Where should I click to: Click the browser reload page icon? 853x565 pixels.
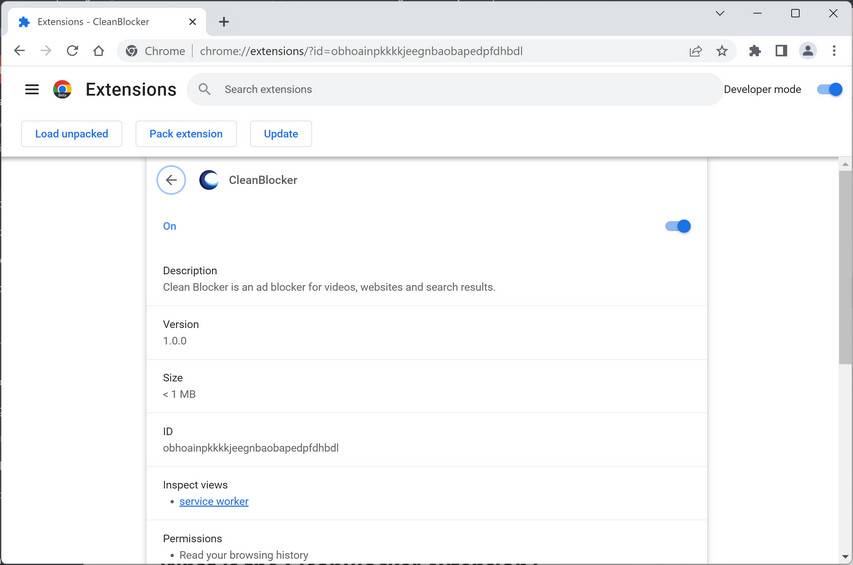click(72, 51)
